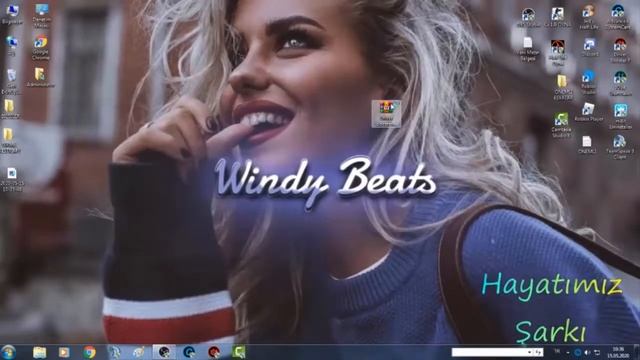This screenshot has height=360, width=640.
Task: Select the WinRAR archive in desktop center
Action: pyautogui.click(x=386, y=114)
